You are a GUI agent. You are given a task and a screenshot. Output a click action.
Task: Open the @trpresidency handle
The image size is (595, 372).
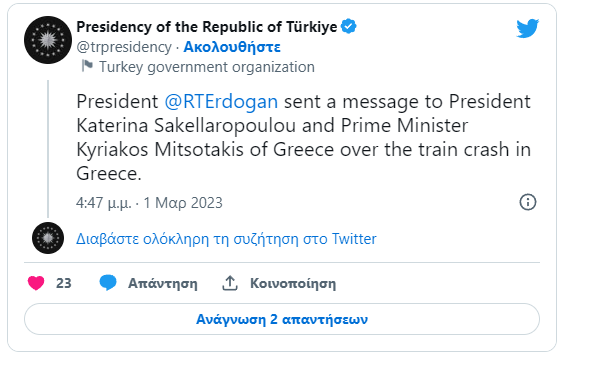[124, 47]
